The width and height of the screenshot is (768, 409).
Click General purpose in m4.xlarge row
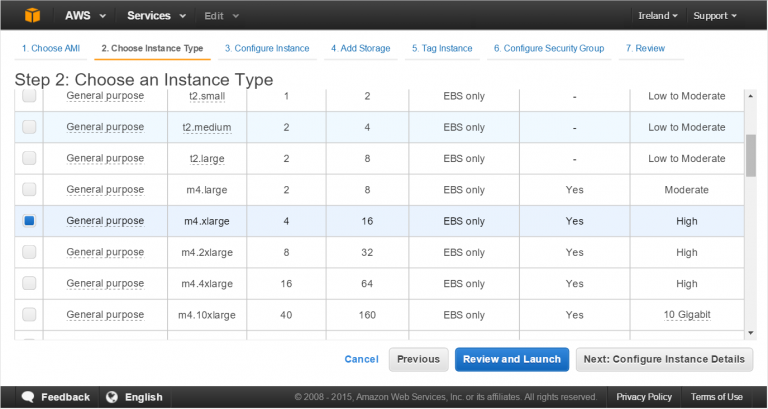click(105, 221)
